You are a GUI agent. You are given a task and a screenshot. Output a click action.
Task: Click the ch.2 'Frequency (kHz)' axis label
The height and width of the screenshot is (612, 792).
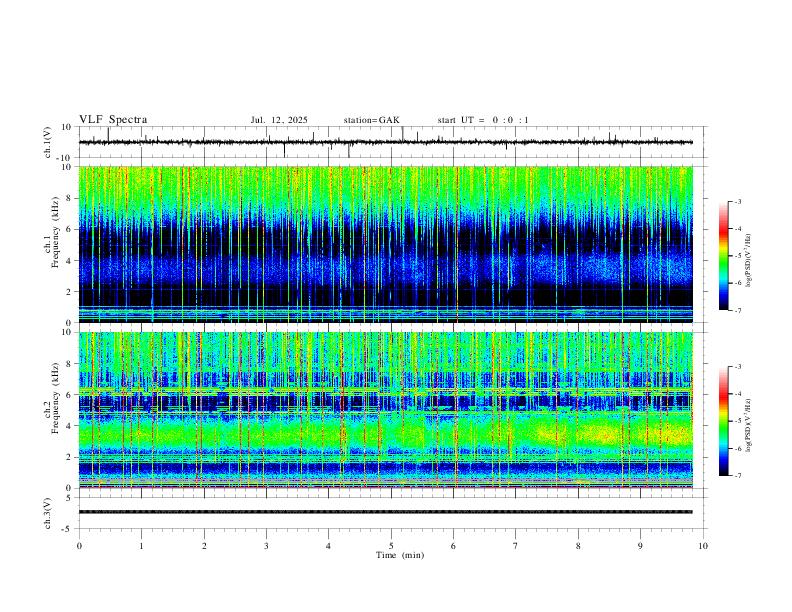[55, 397]
